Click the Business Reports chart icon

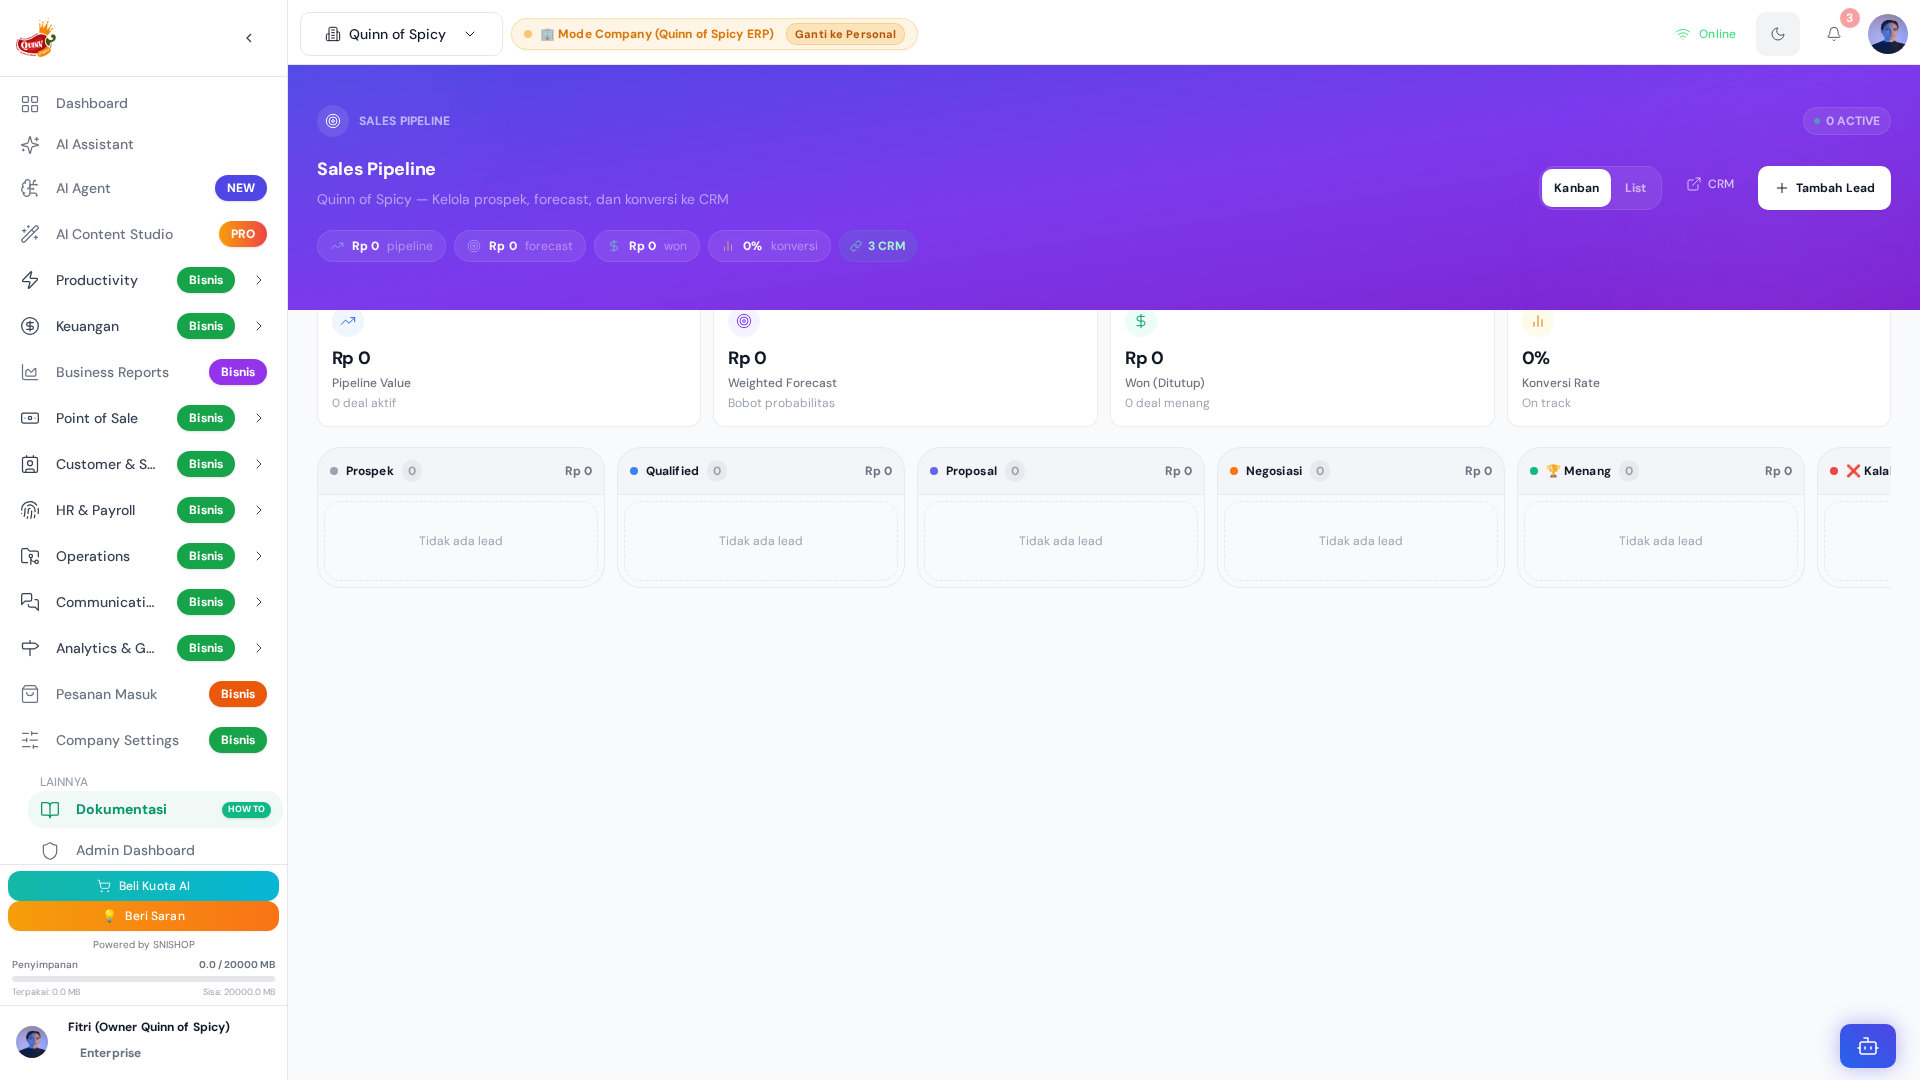point(30,372)
